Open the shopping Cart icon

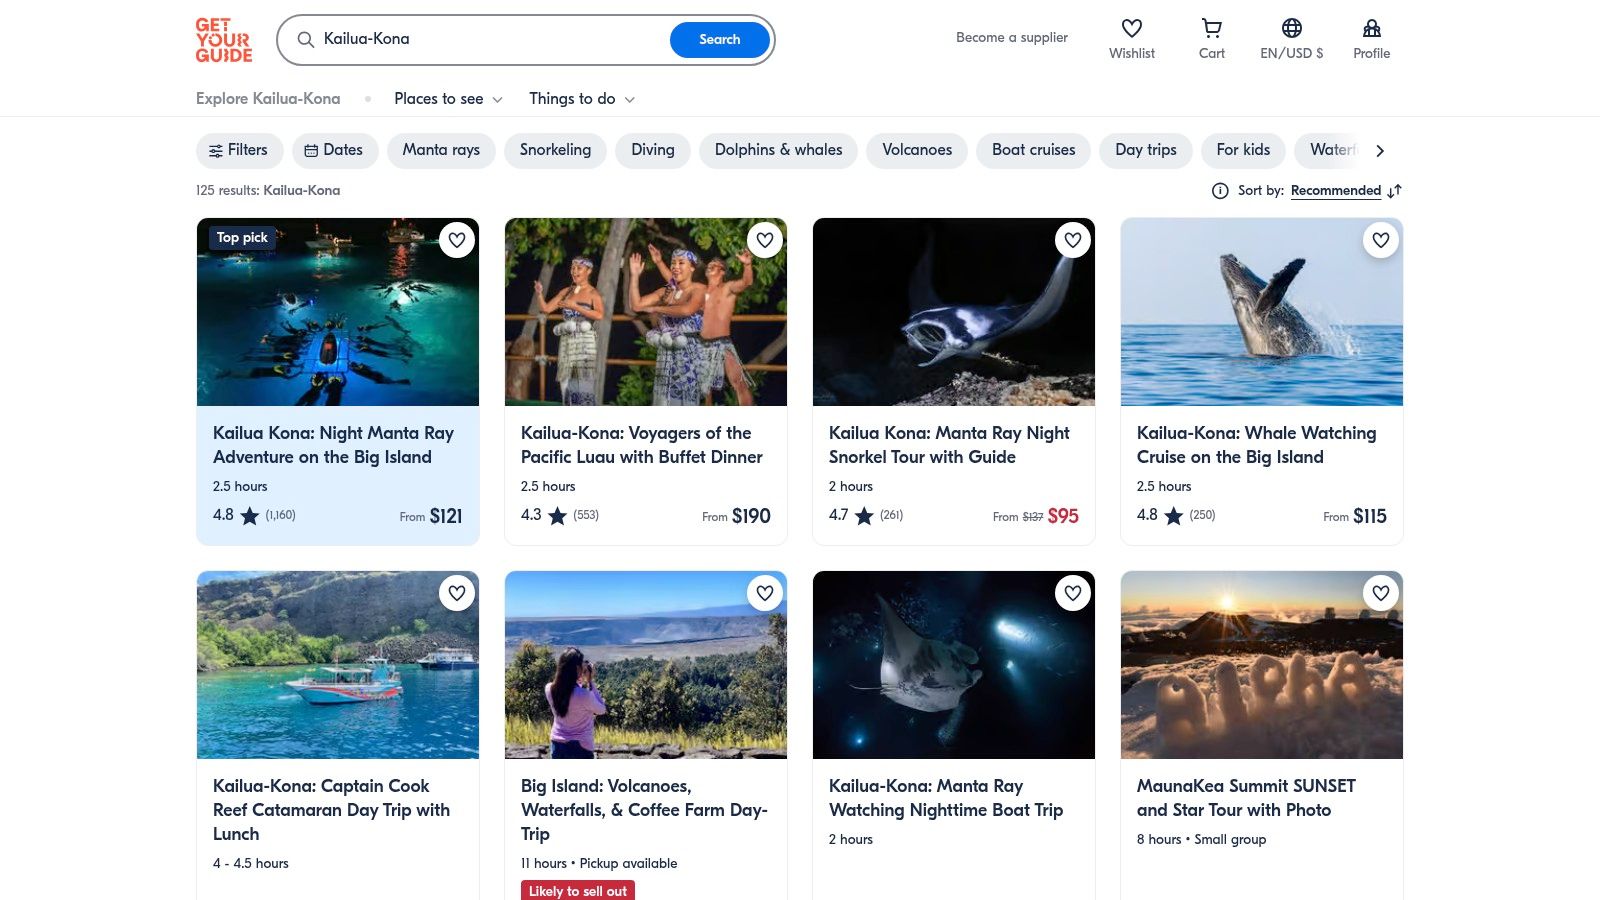tap(1211, 29)
